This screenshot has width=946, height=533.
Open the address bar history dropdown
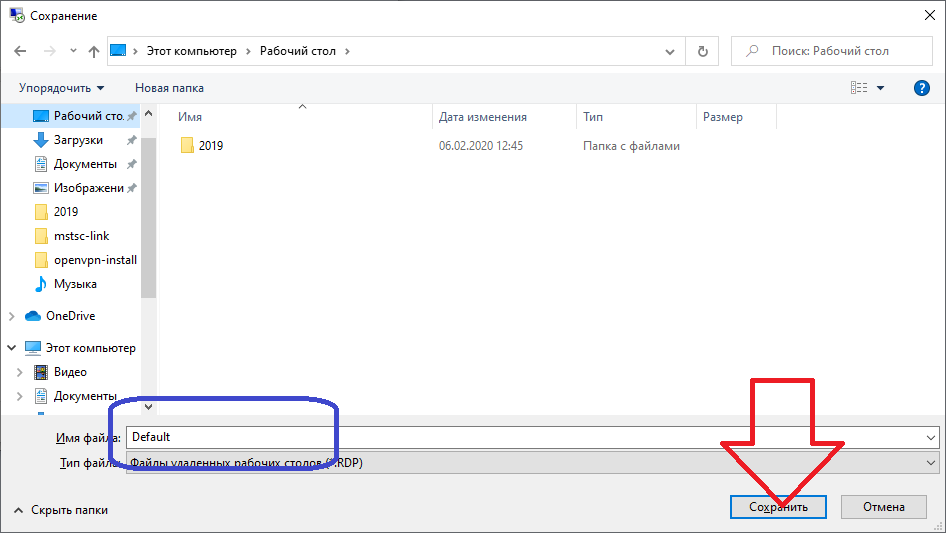coord(670,51)
